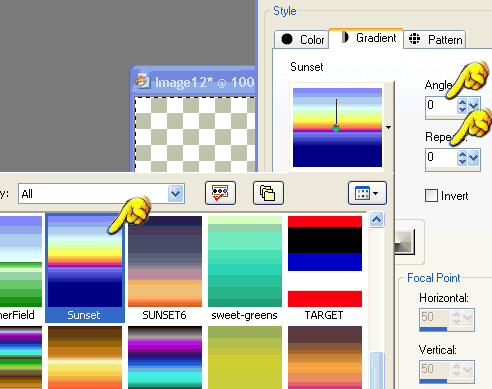The height and width of the screenshot is (389, 492).
Task: Select the TARGET gradient thumbnail
Action: pyautogui.click(x=325, y=262)
